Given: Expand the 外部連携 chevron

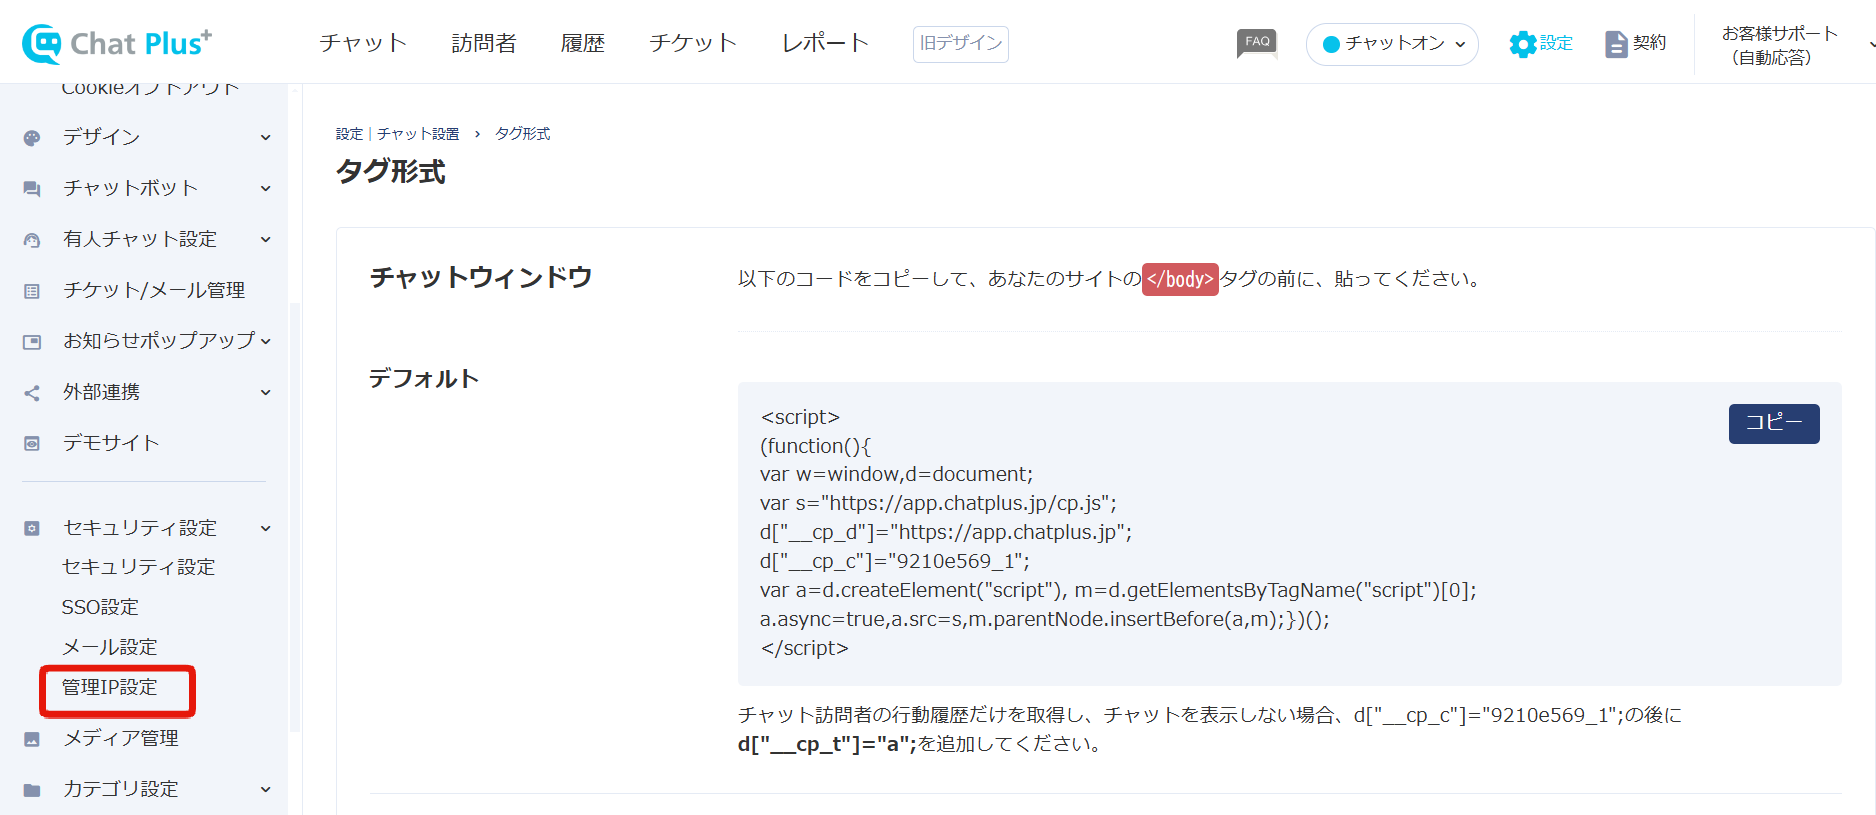Looking at the screenshot, I should (x=266, y=393).
